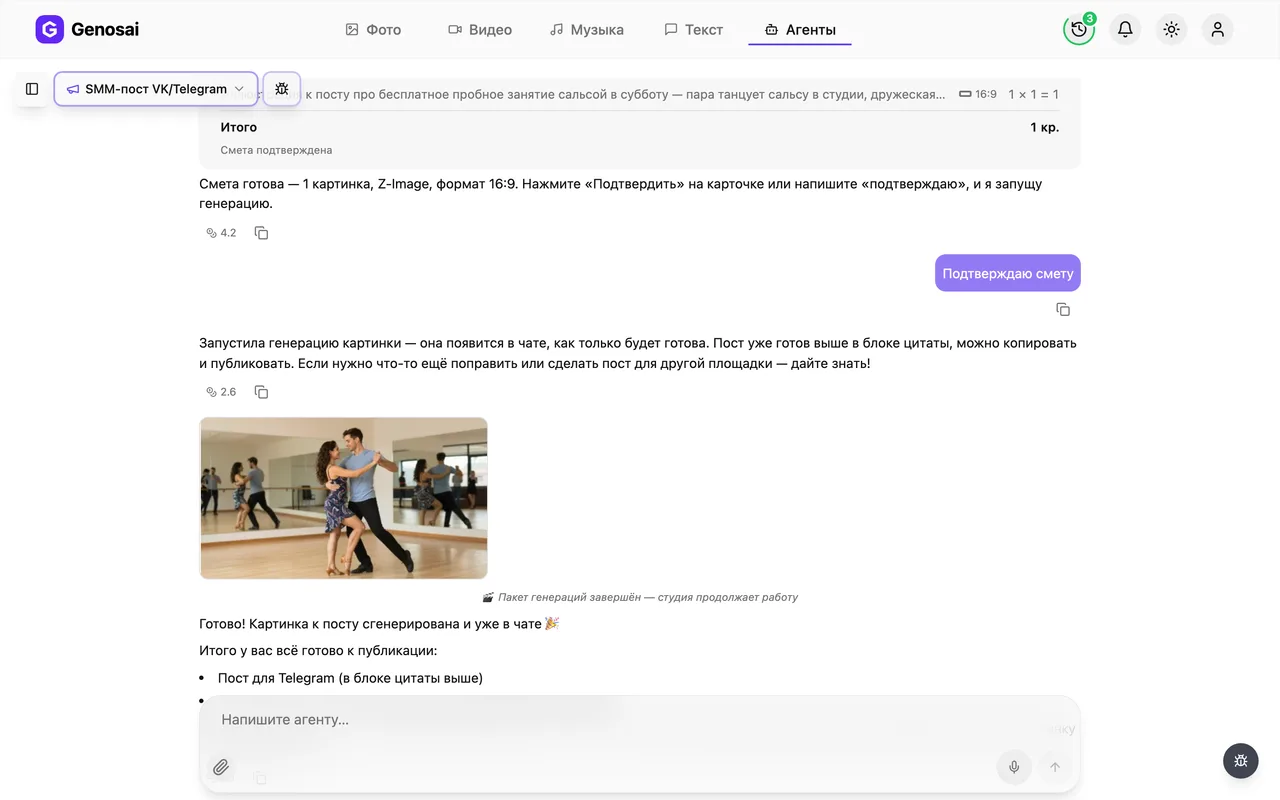This screenshot has height=800, width=1280.
Task: Toggle the sidebar panel icon
Action: 32,89
